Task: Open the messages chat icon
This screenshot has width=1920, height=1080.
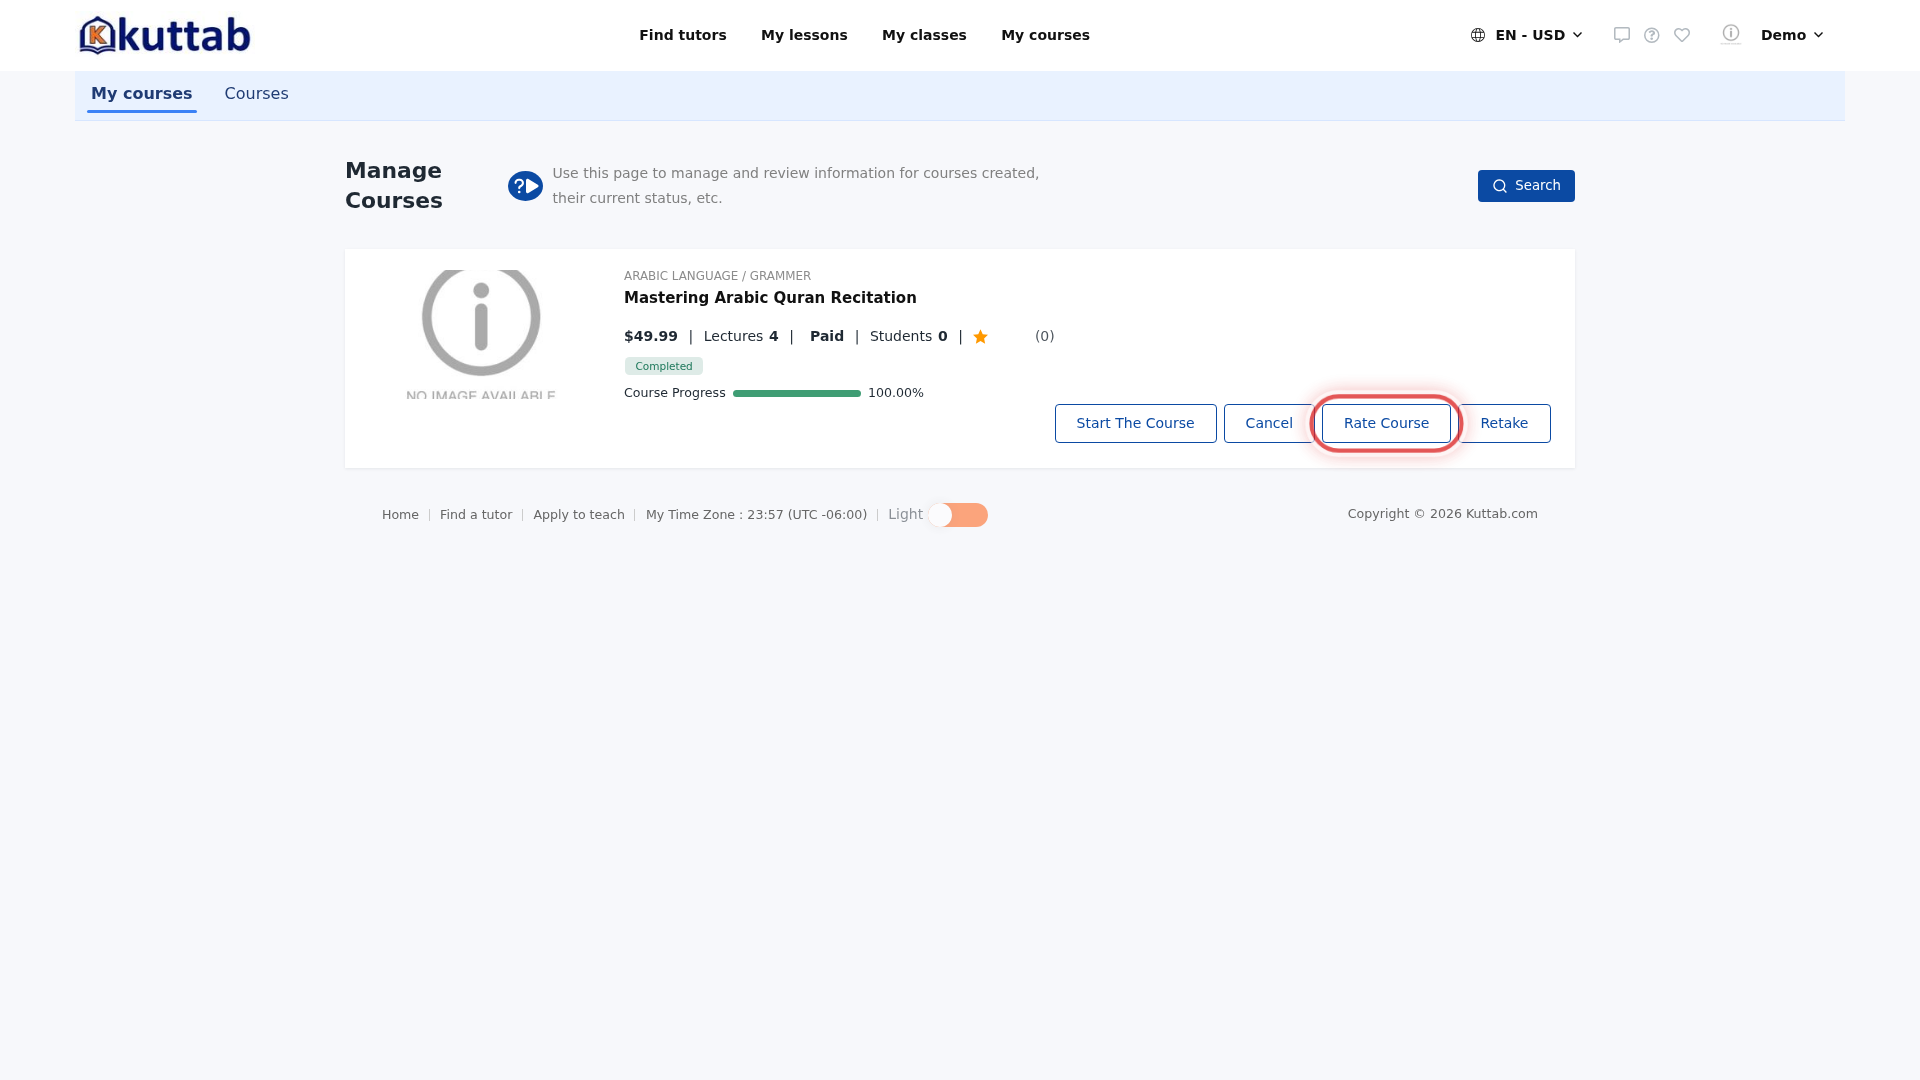Action: [1622, 35]
